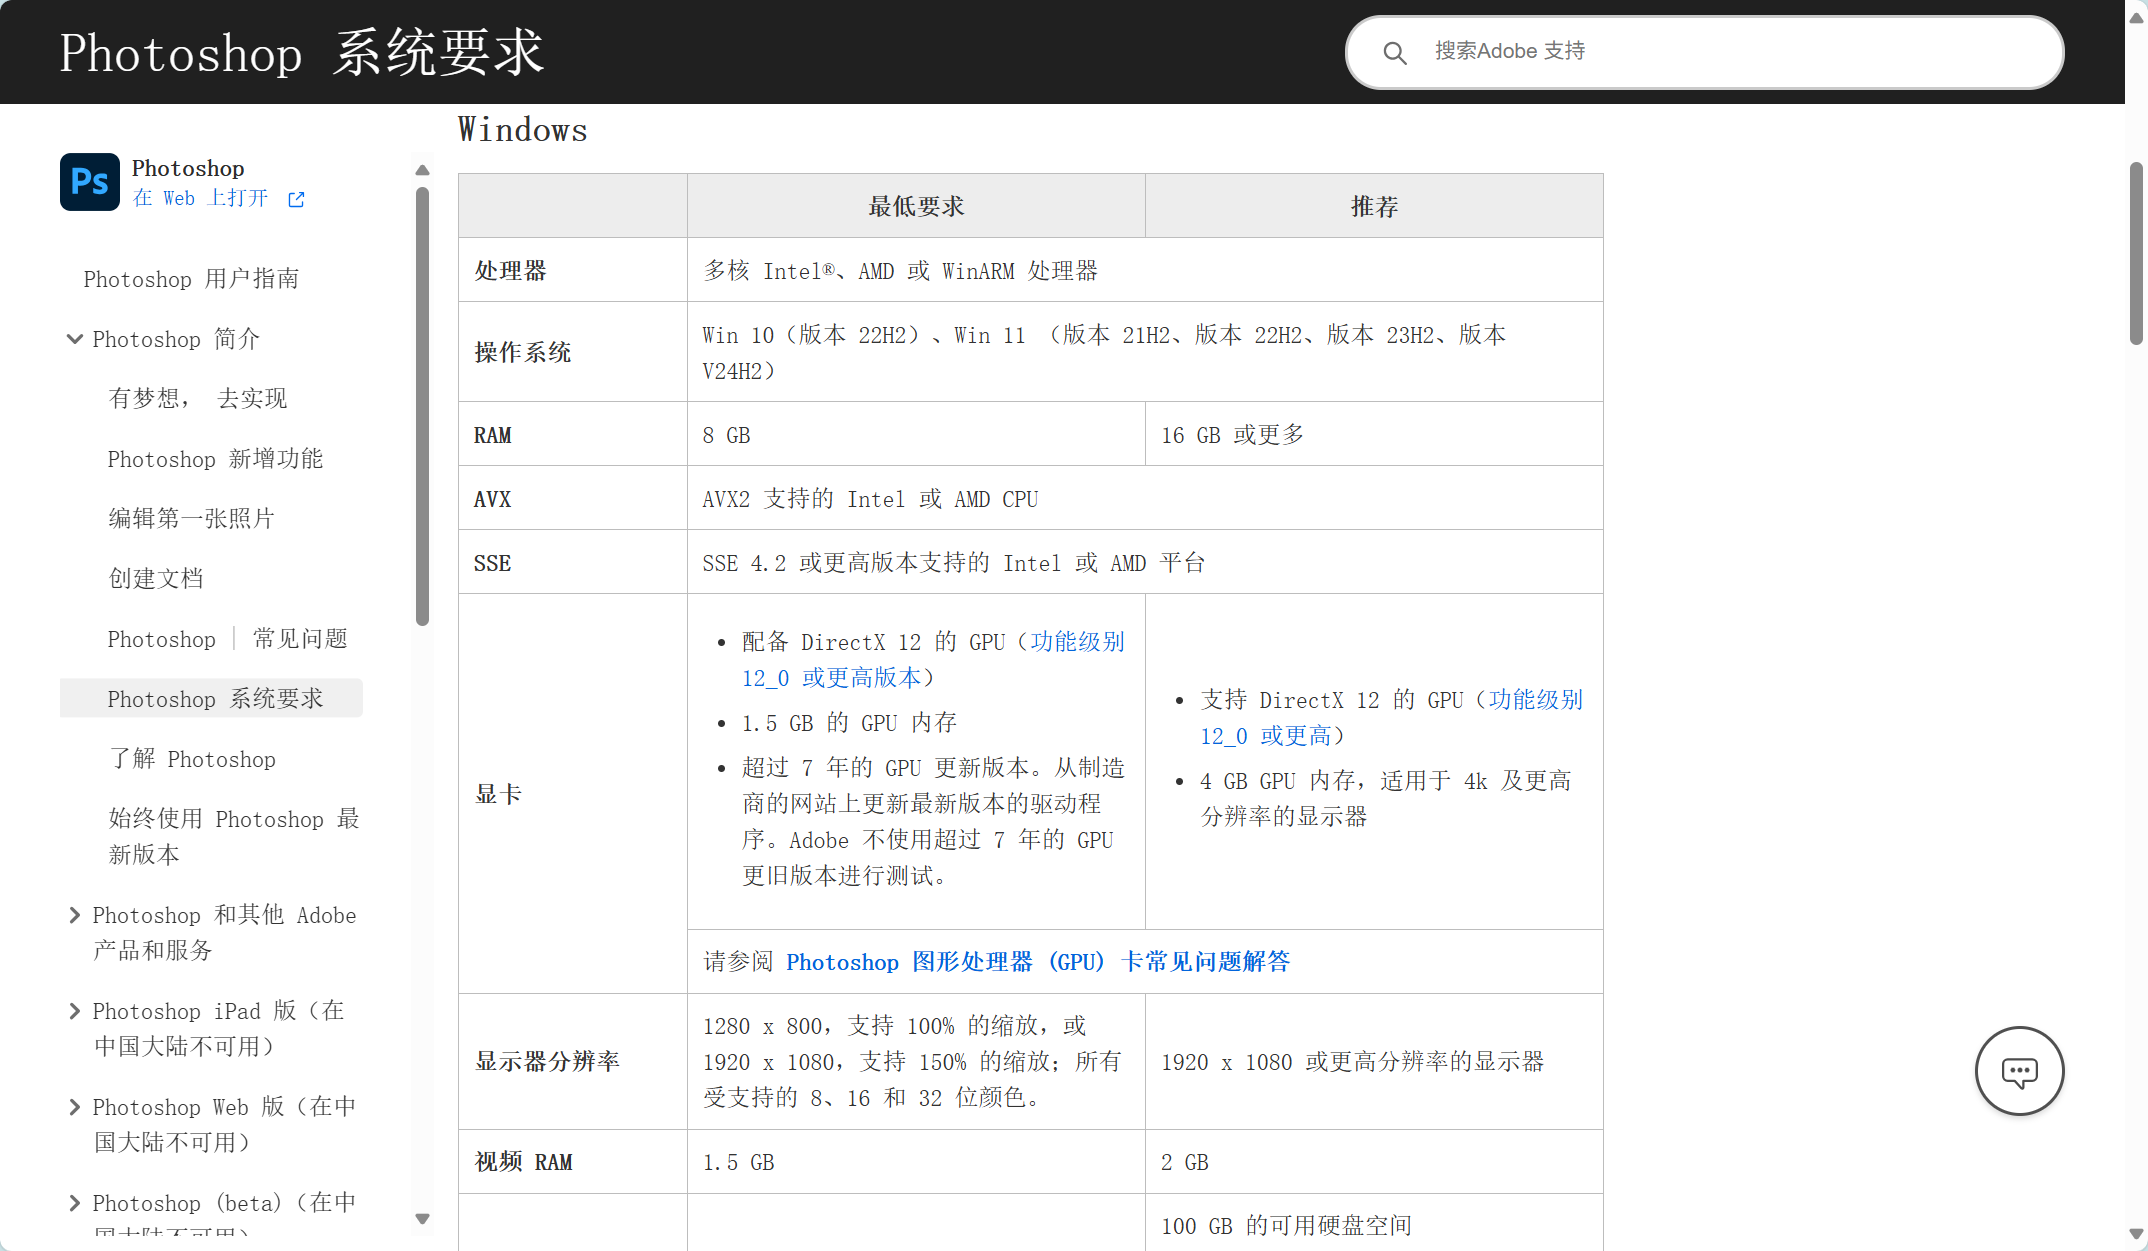The image size is (2148, 1251).
Task: Click the SSE row label
Action: pos(492,563)
